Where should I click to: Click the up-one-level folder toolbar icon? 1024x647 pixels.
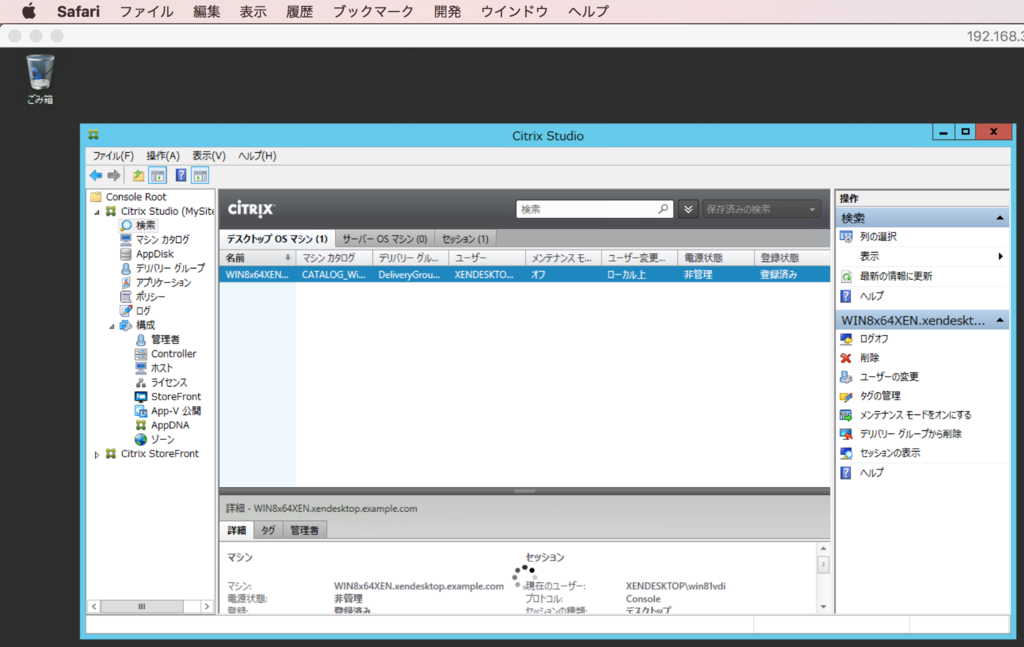(138, 175)
